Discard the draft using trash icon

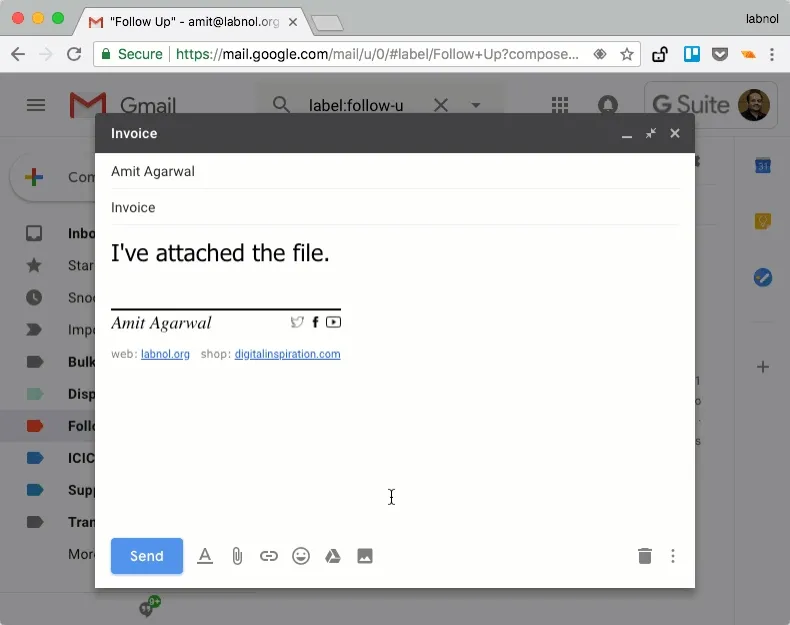(644, 556)
